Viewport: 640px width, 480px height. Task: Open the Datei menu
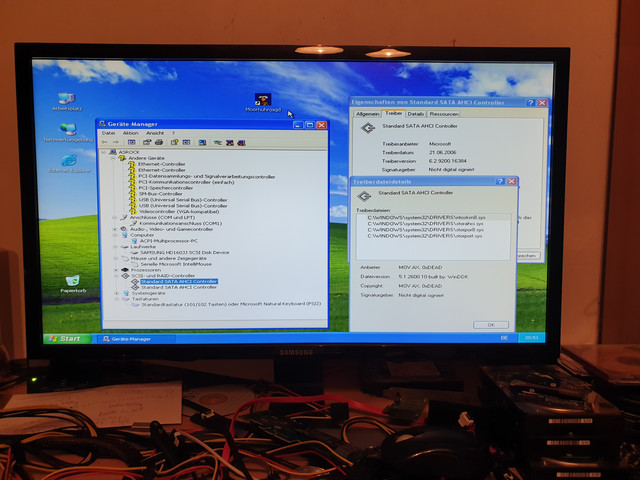[109, 133]
